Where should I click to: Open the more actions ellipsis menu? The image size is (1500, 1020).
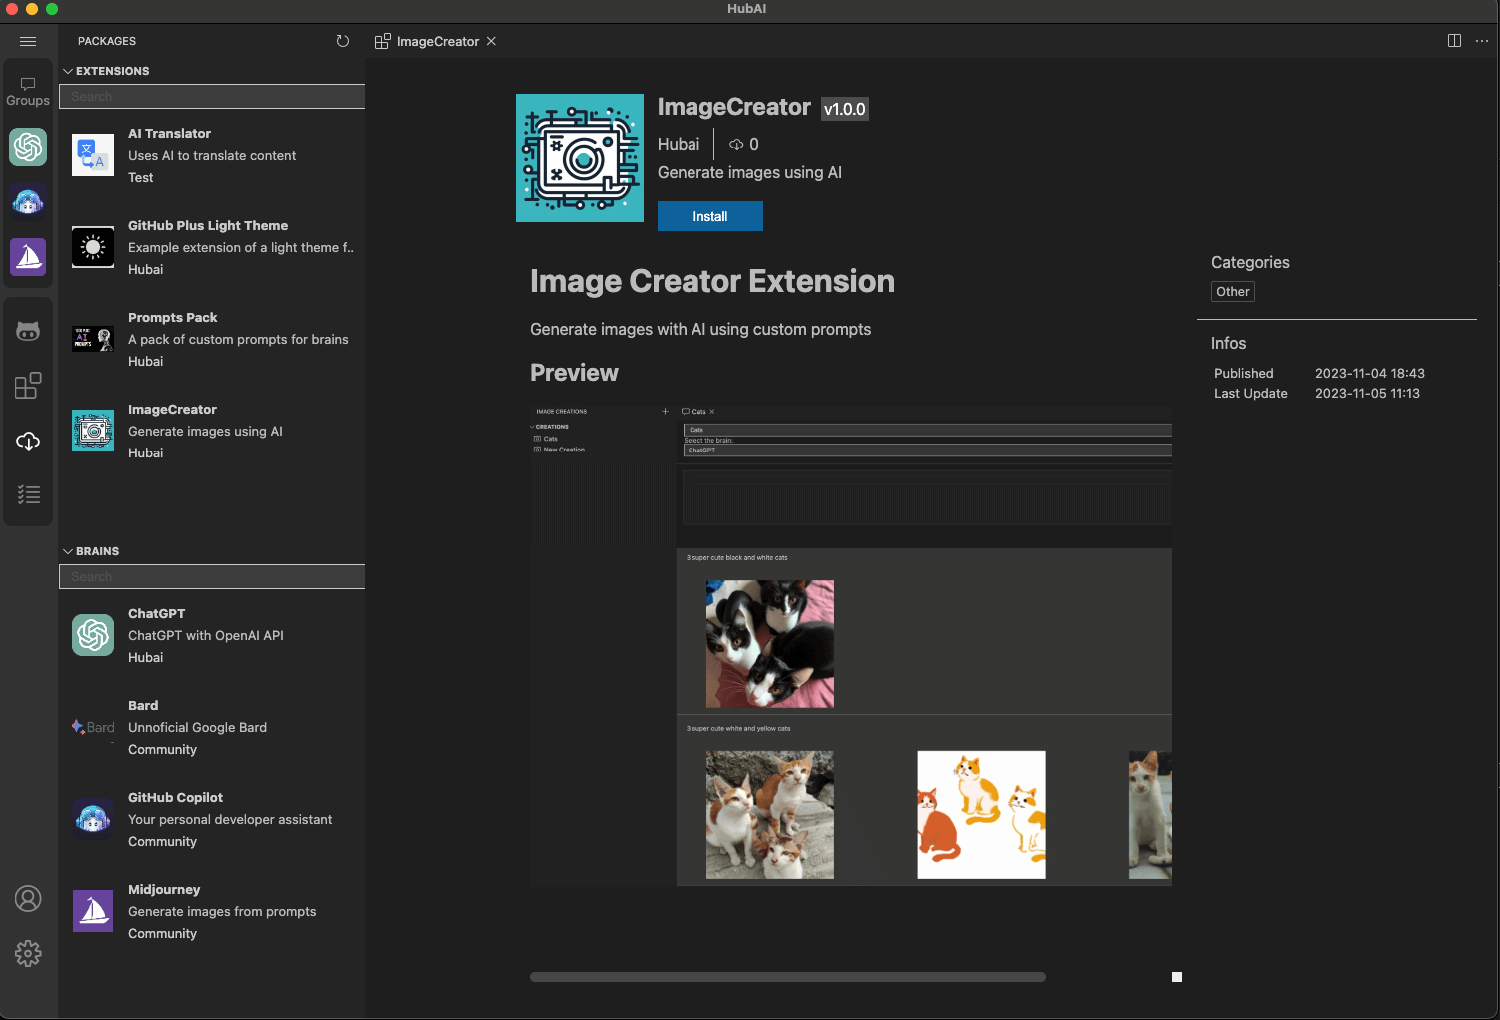click(x=1482, y=41)
